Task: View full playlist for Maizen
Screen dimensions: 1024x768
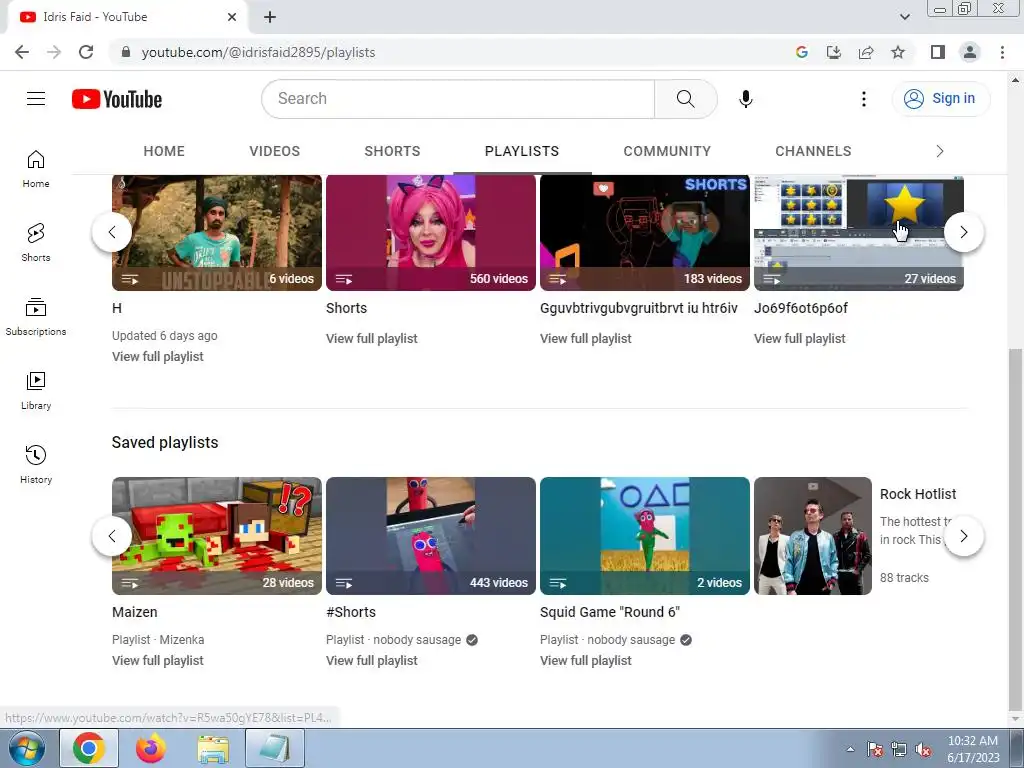Action: [x=157, y=660]
